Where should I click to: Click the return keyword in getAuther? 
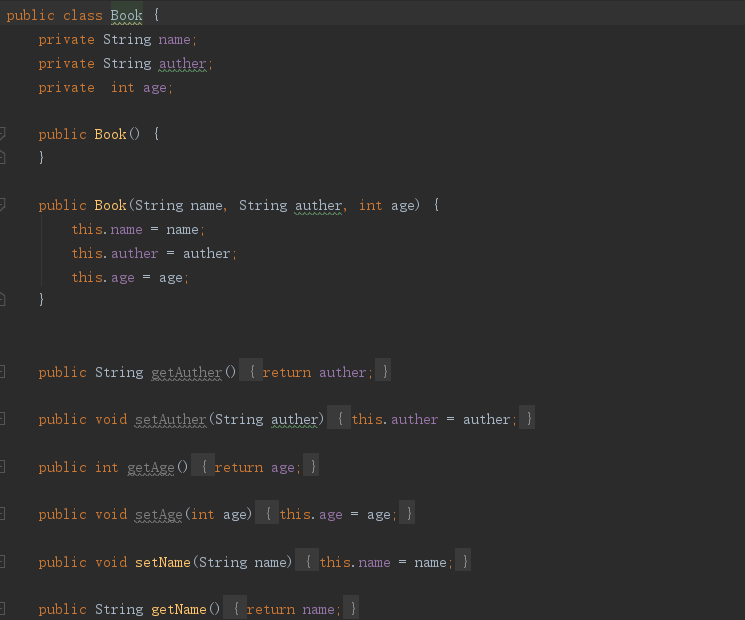[287, 372]
